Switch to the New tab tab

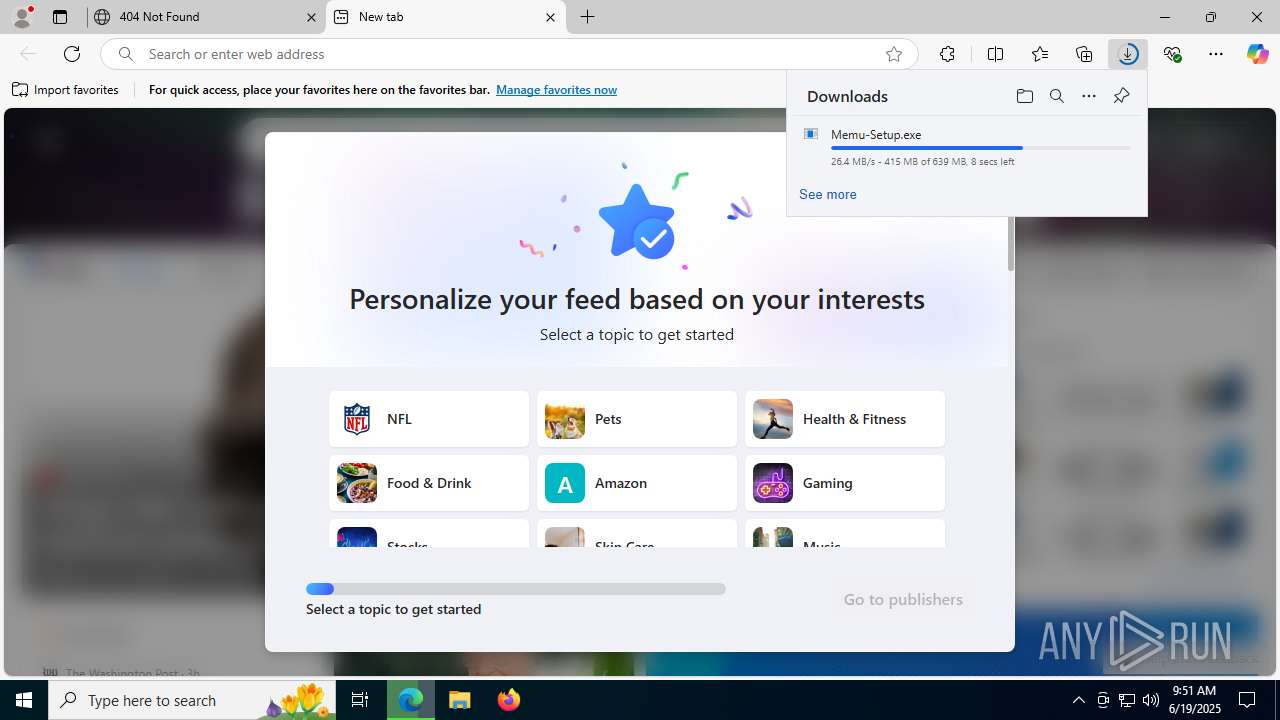pyautogui.click(x=445, y=17)
